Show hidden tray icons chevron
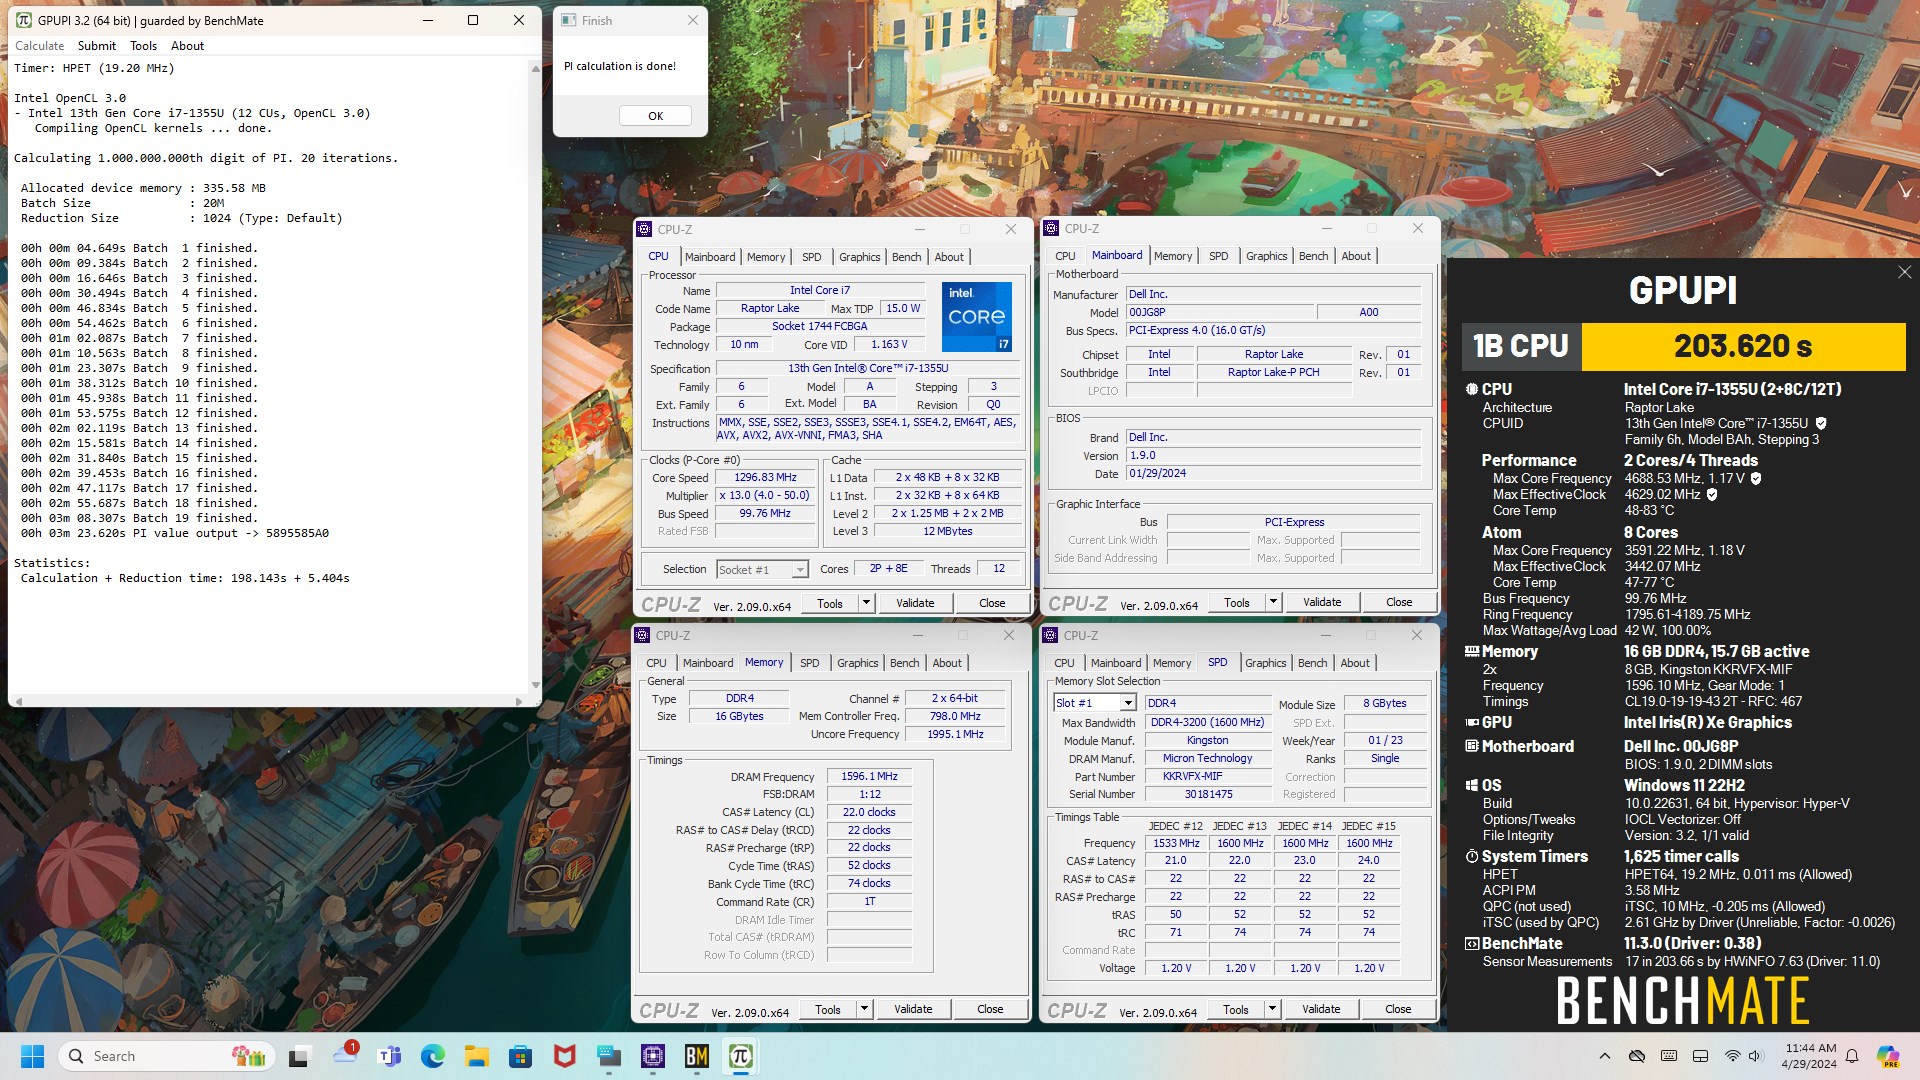 (1605, 1056)
